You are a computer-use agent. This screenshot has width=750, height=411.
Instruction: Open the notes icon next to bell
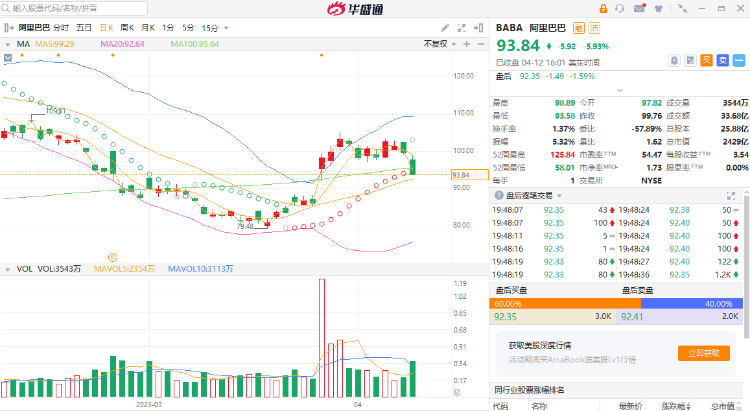click(690, 60)
